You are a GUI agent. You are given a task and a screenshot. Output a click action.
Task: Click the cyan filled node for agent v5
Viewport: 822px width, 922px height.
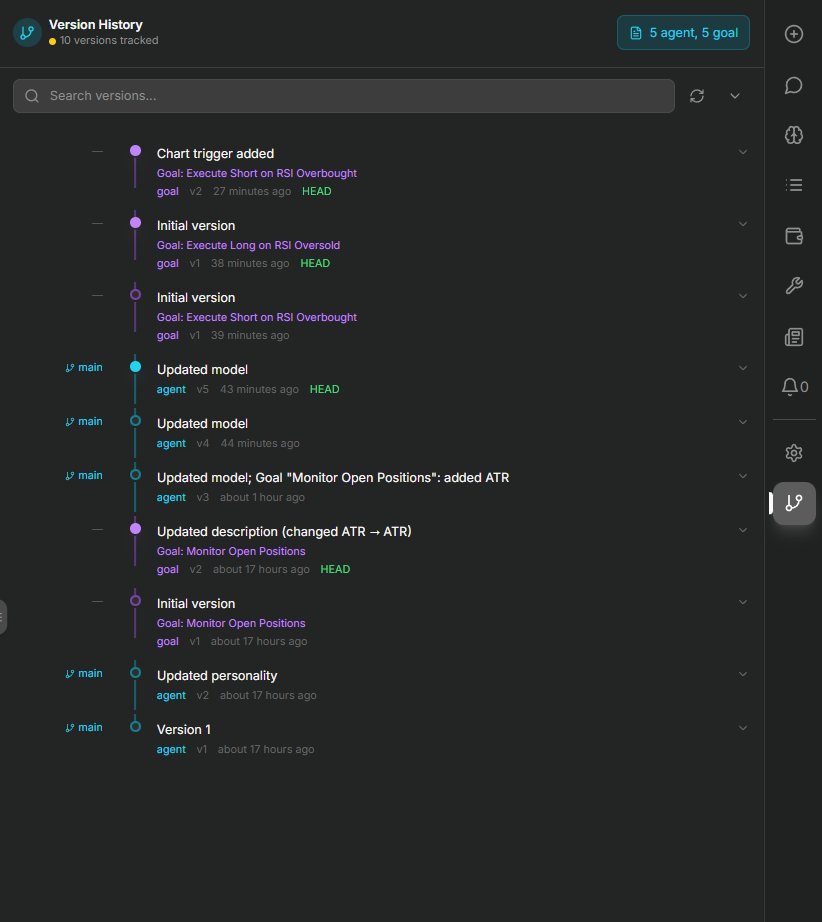click(135, 367)
